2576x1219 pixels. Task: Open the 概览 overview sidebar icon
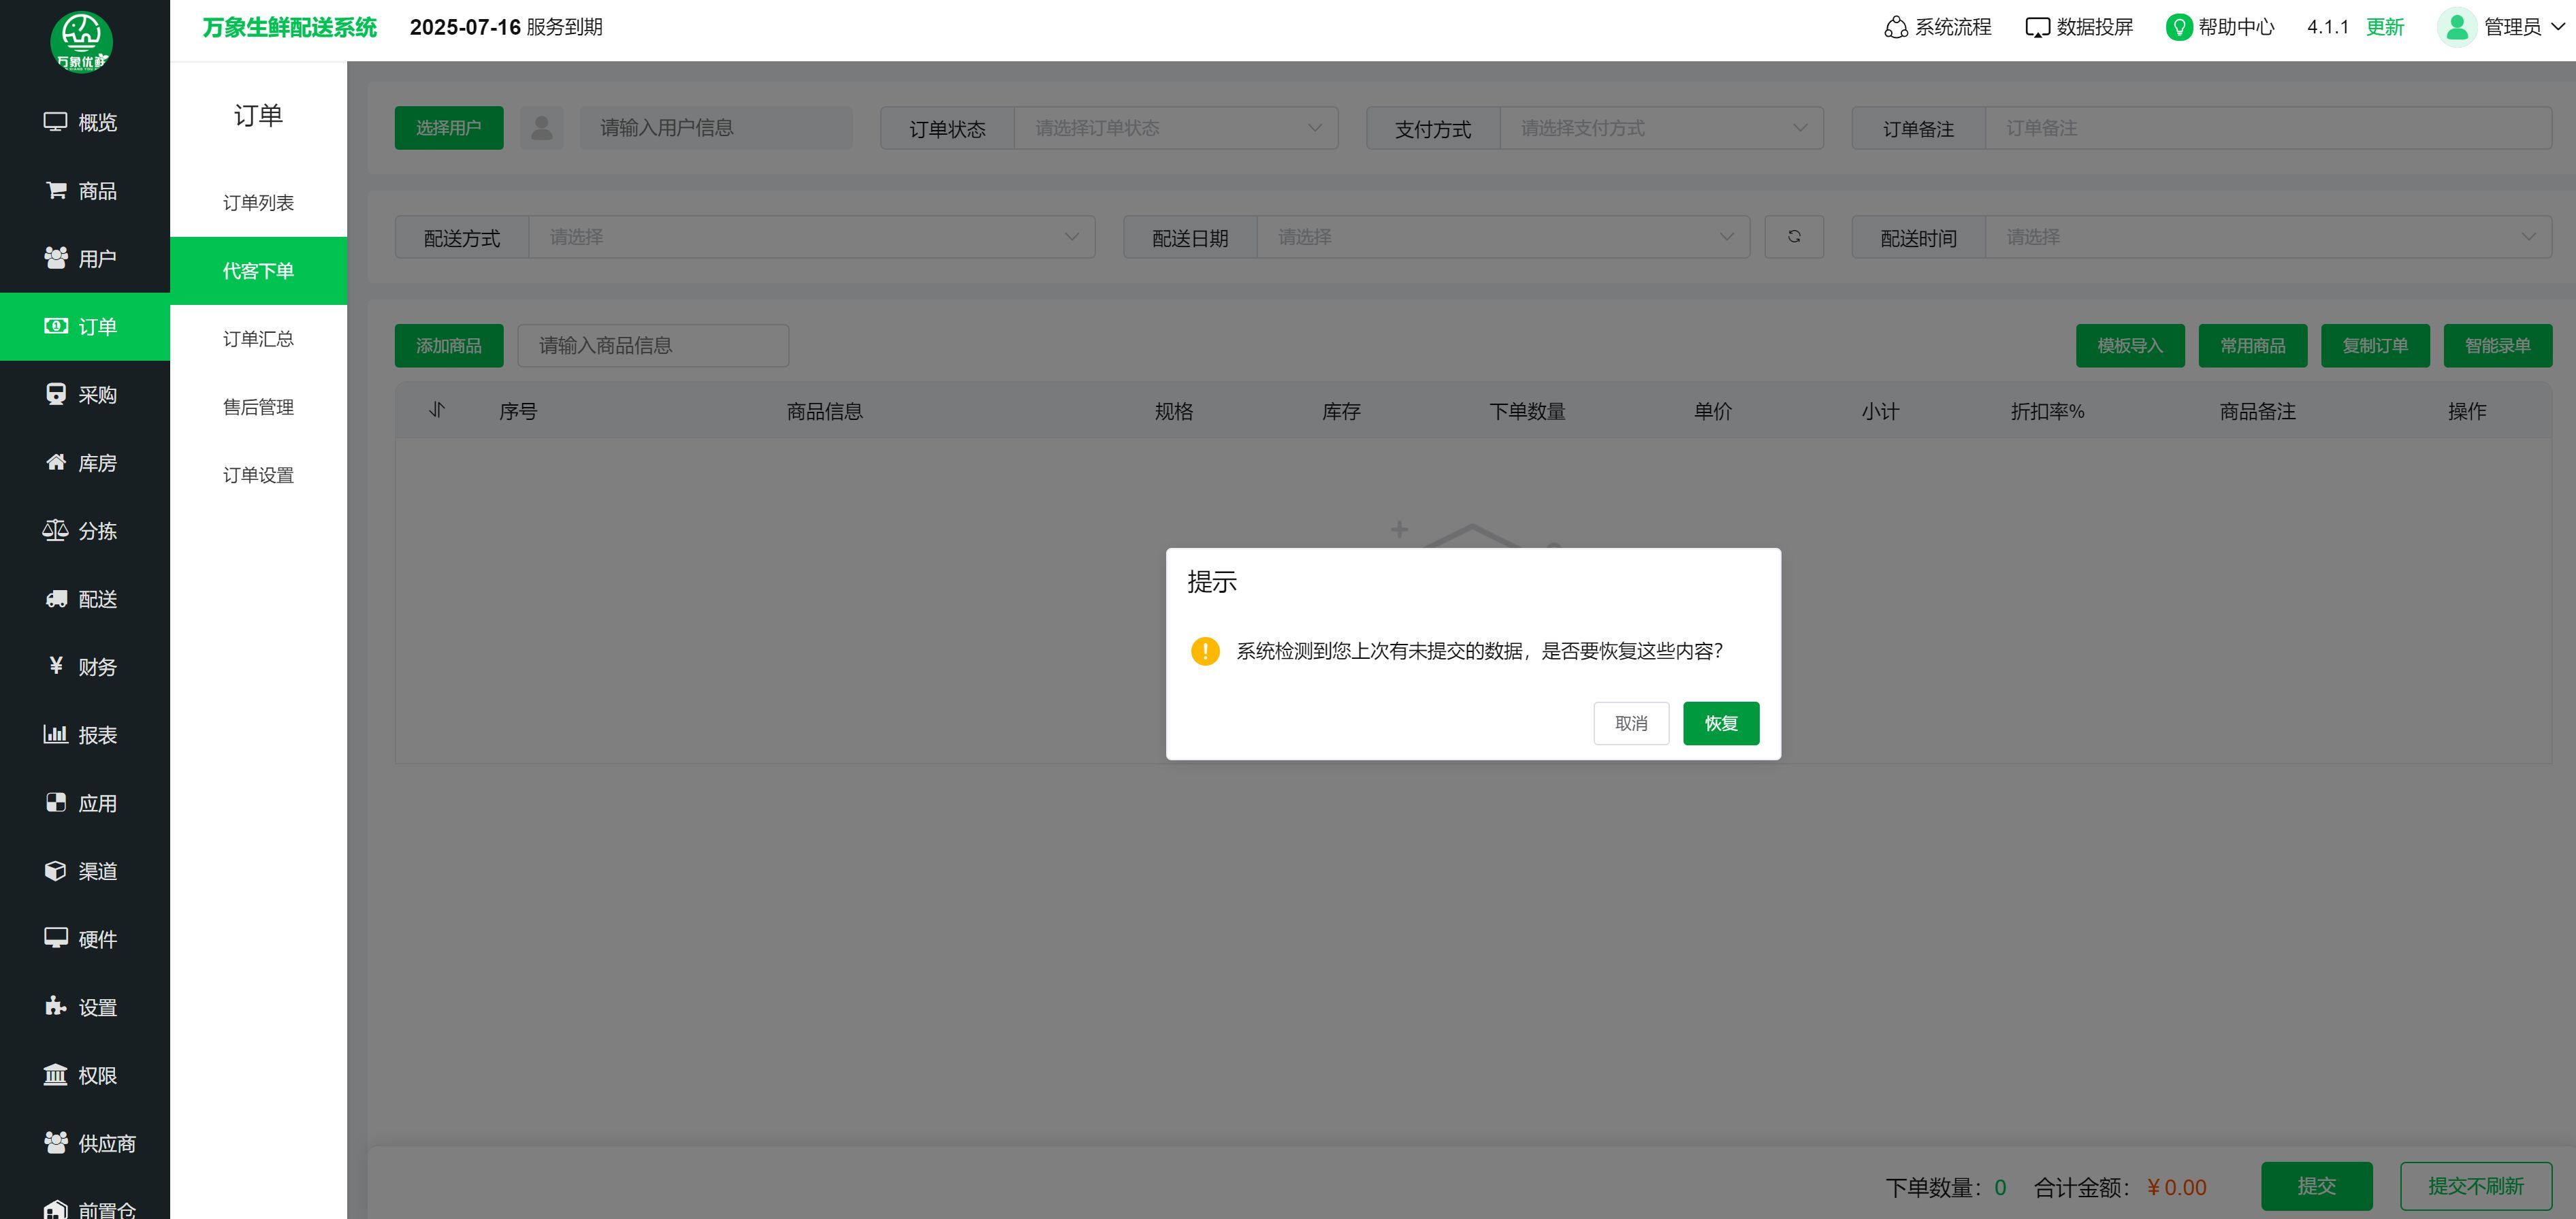tap(56, 122)
